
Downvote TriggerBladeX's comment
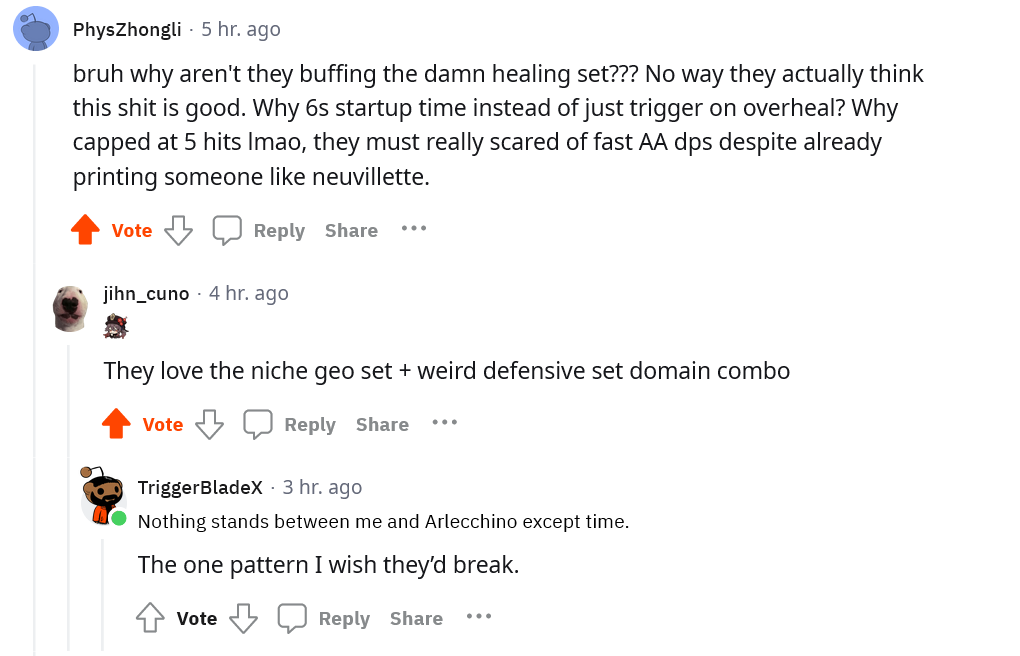pos(243,618)
